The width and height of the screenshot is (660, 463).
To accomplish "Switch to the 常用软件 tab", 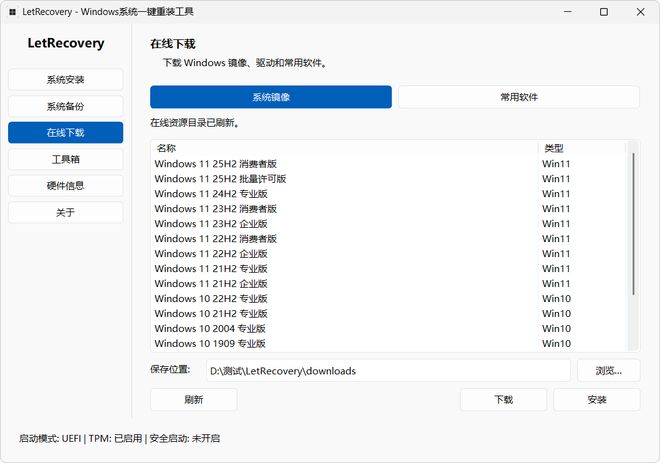I will click(x=519, y=97).
